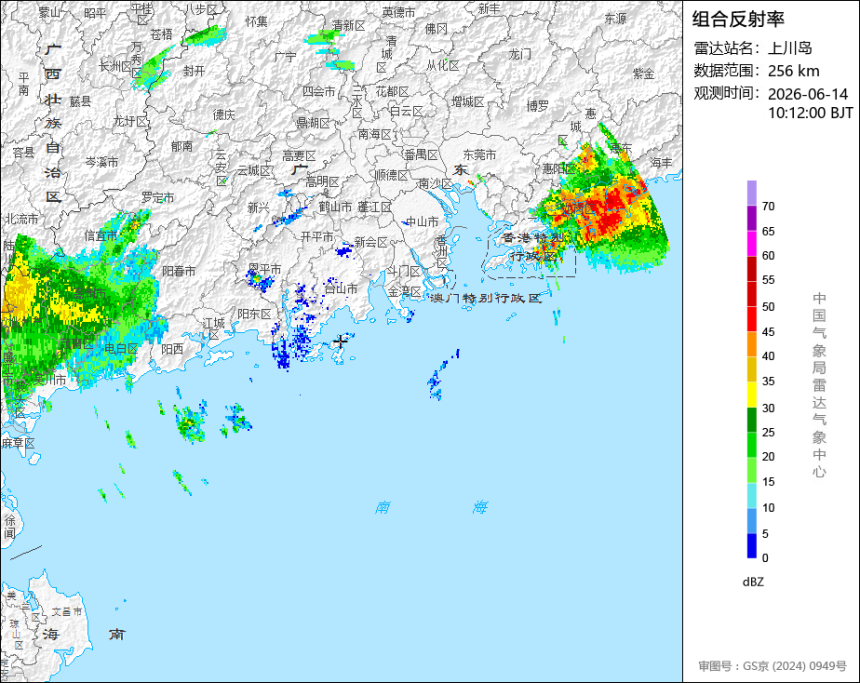Viewport: 860px width, 683px height.
Task: Click the 东莞市 city label
Action: [x=479, y=155]
